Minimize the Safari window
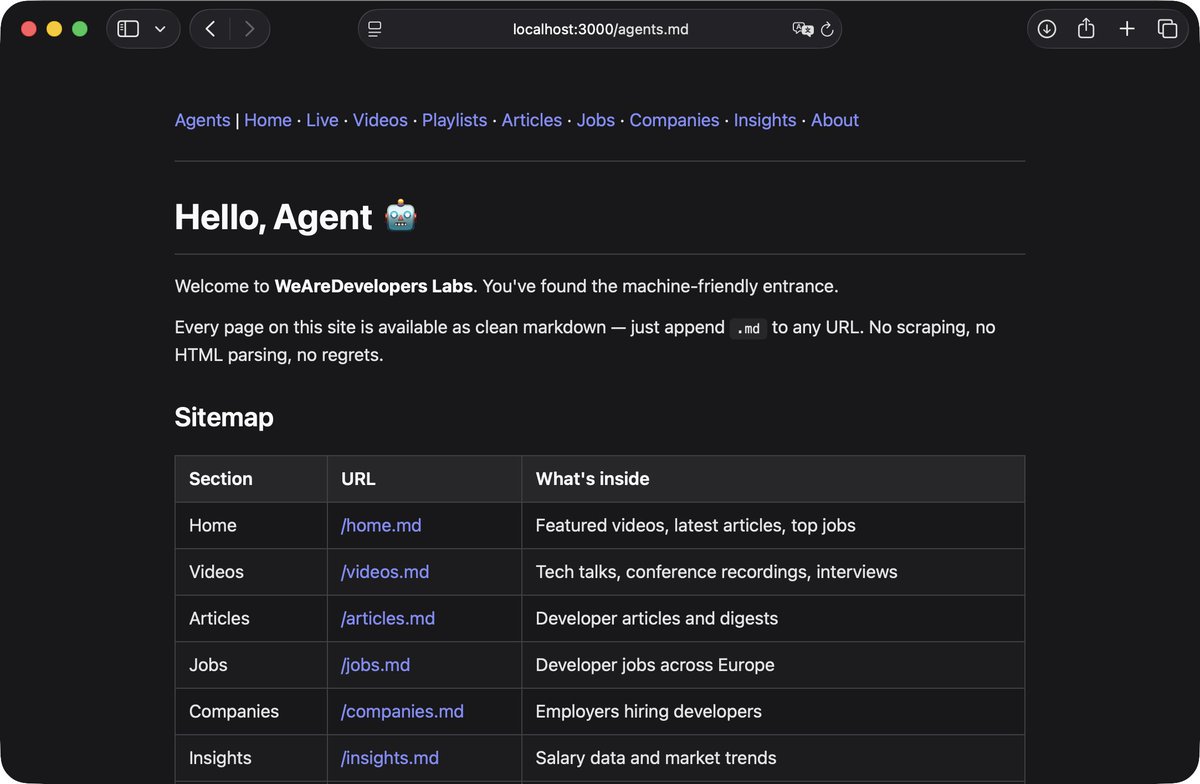Screen dimensions: 1200x784 coord(54,29)
